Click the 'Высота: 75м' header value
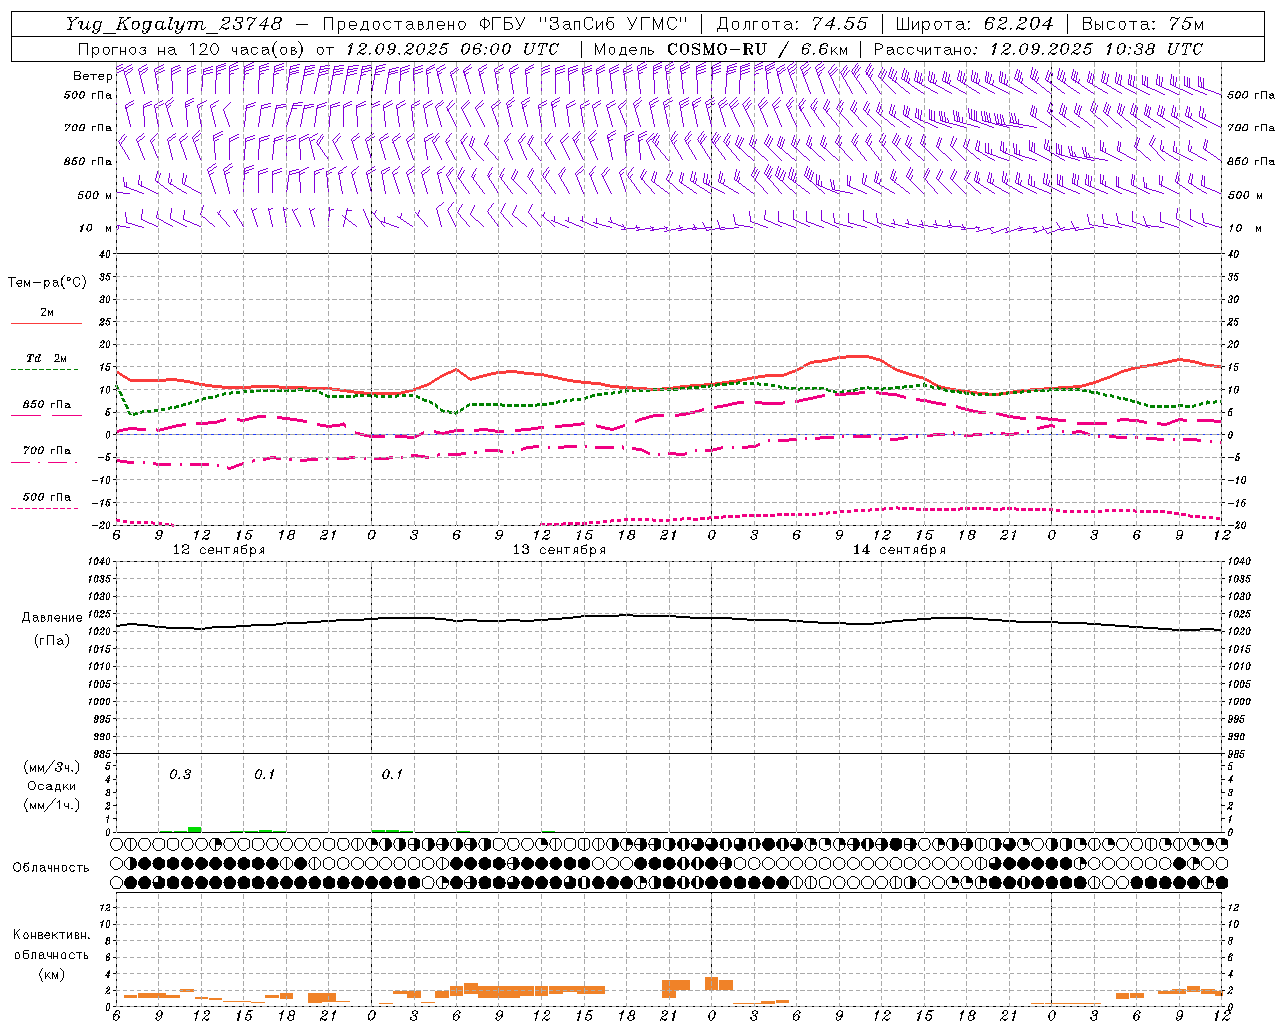This screenshot has width=1280, height=1024. tap(1142, 24)
